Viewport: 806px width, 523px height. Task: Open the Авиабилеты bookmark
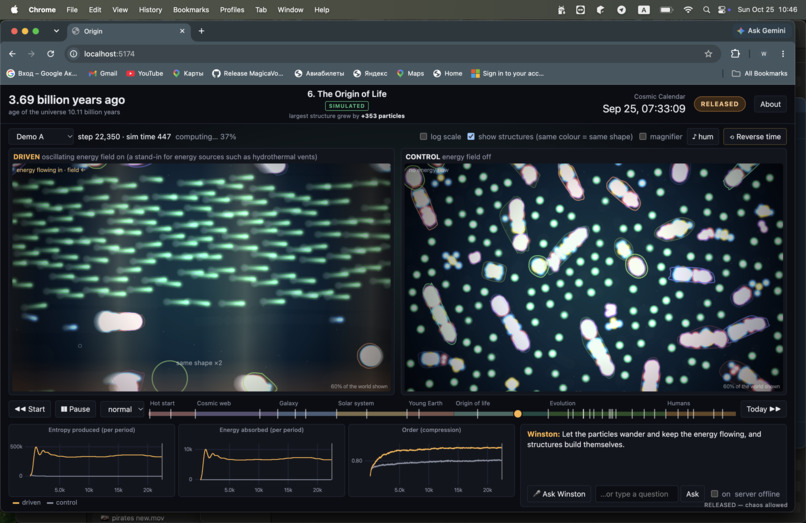coord(319,74)
